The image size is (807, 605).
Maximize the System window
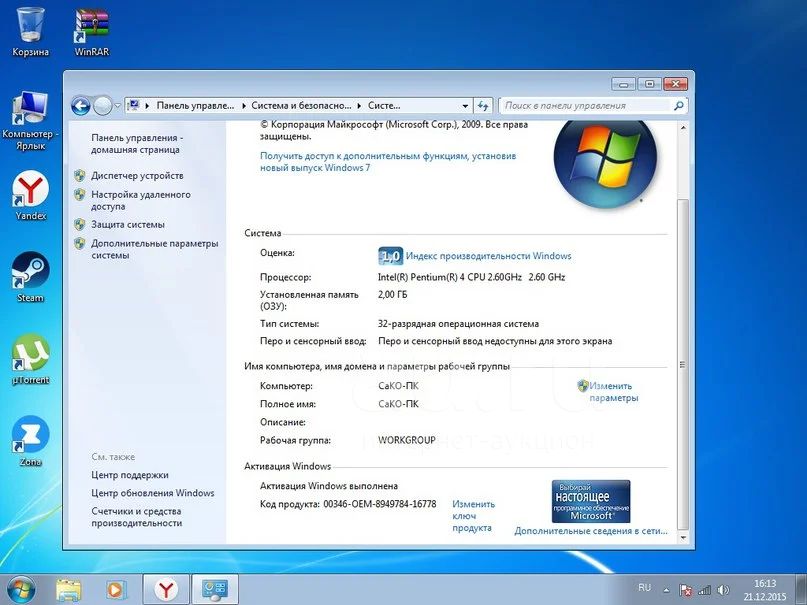click(x=650, y=84)
